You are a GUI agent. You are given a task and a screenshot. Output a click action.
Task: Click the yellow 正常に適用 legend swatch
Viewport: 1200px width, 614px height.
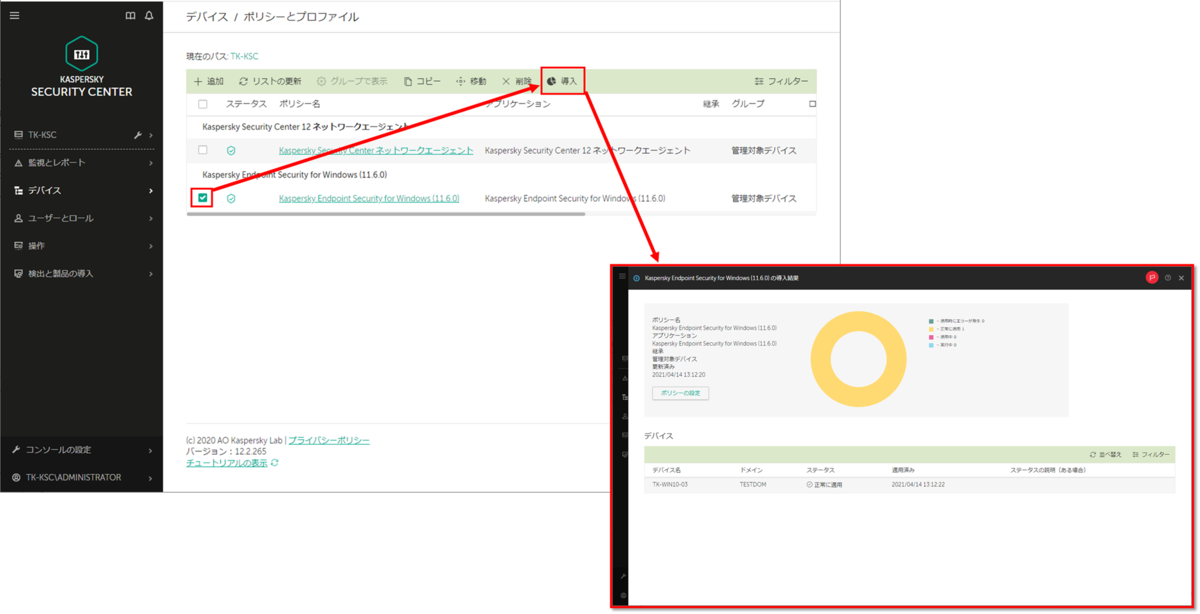(931, 329)
